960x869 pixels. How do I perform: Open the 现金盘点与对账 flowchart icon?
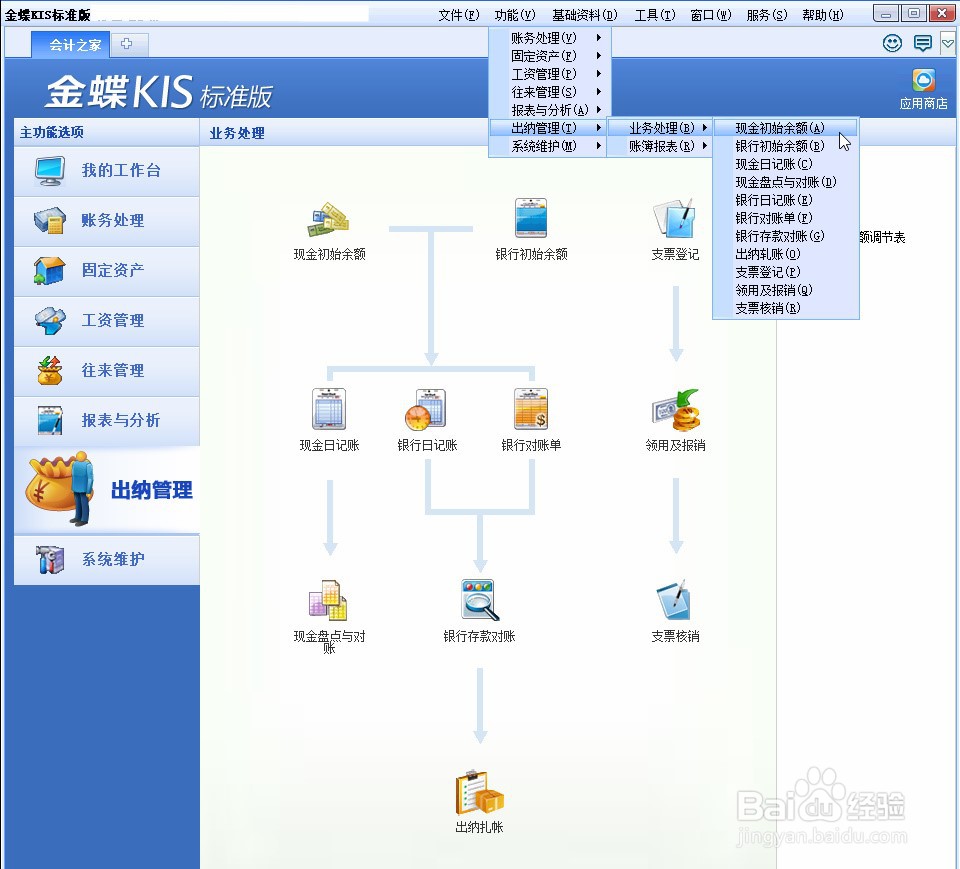(328, 600)
